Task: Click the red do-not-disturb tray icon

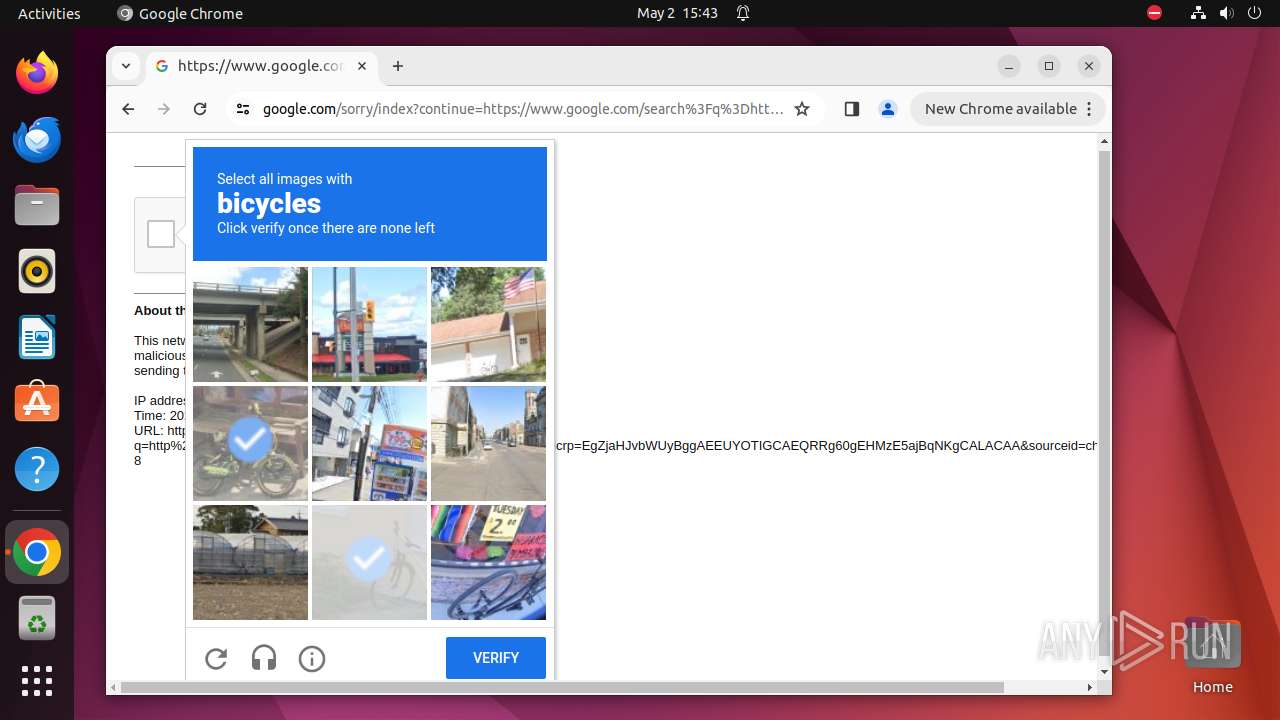Action: (1155, 13)
